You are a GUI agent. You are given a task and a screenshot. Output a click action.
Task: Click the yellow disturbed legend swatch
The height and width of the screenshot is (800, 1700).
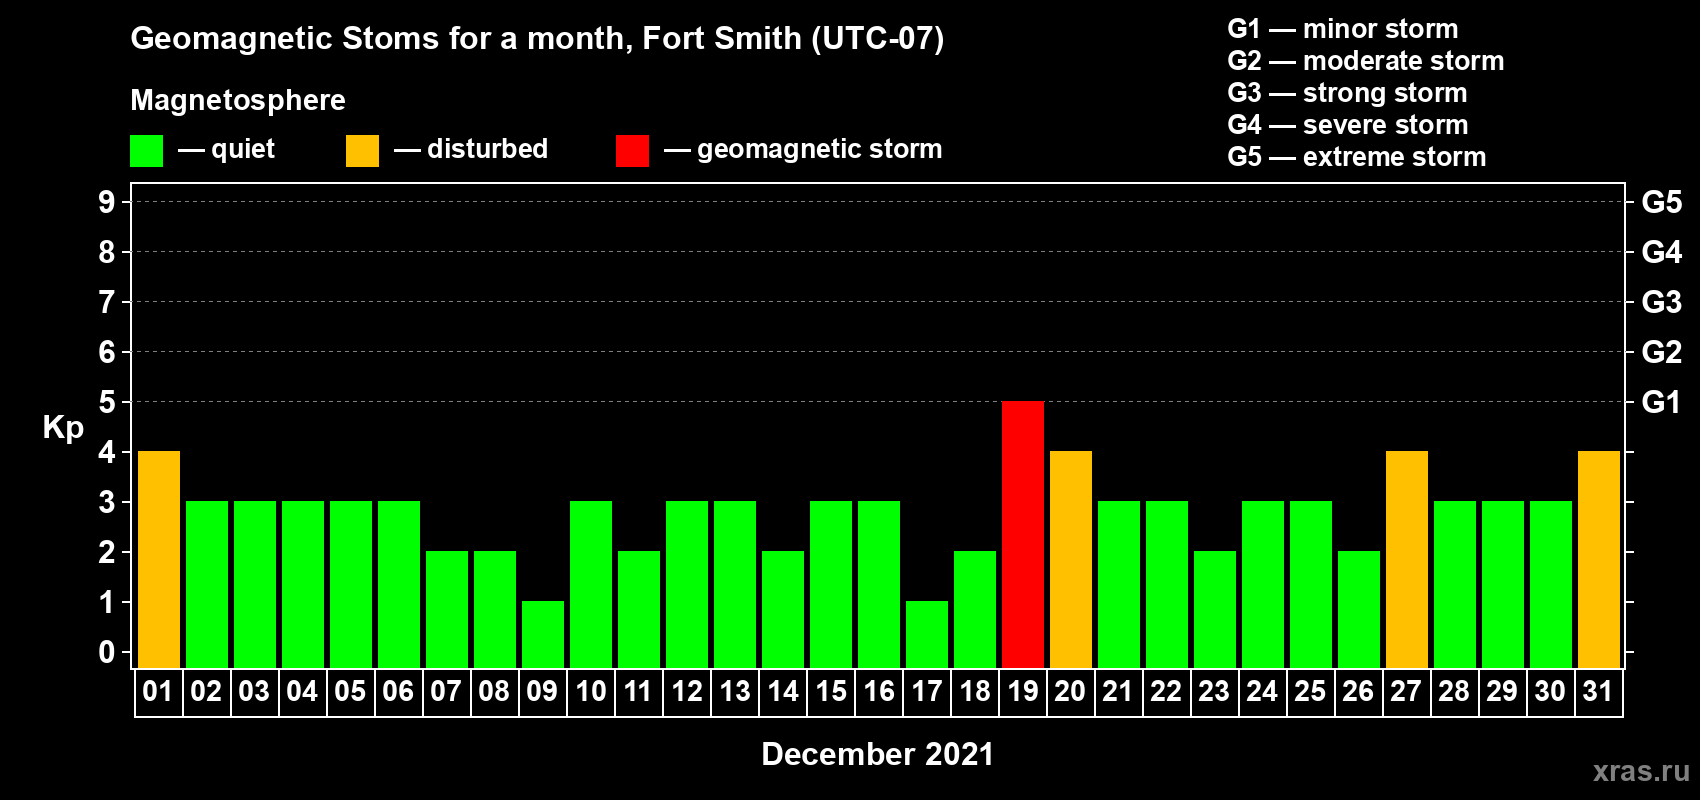pos(362,151)
